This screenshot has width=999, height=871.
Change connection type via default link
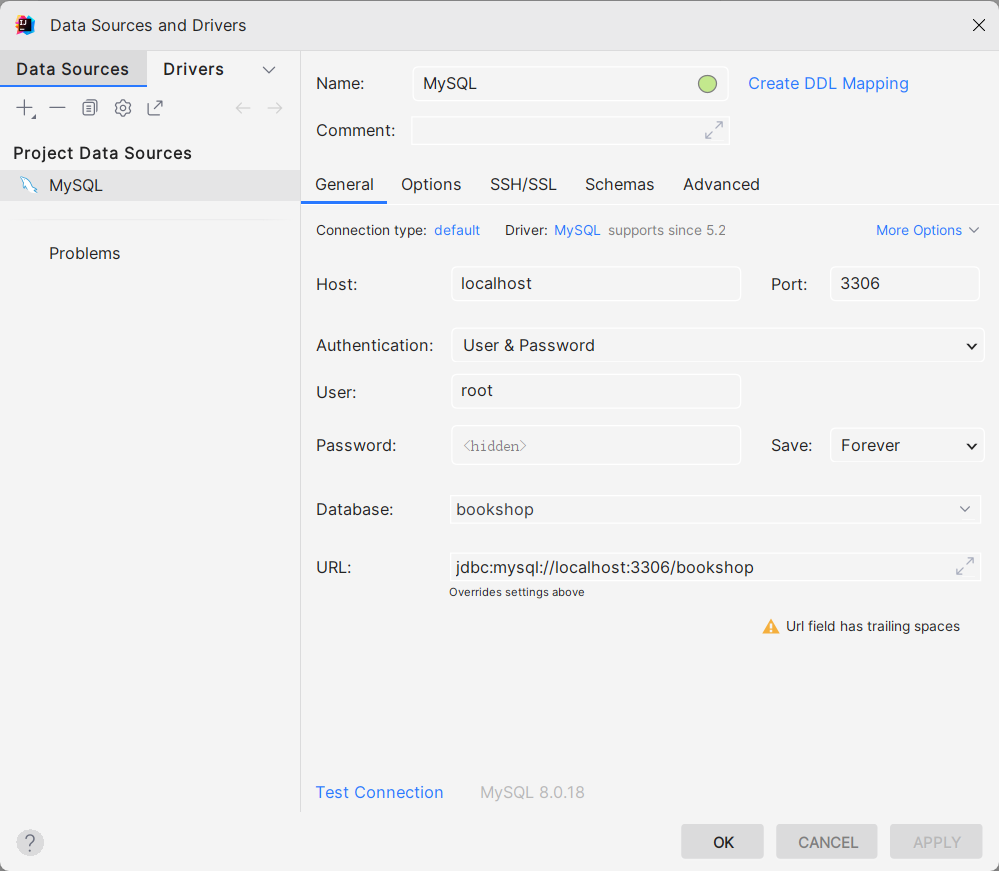point(457,230)
